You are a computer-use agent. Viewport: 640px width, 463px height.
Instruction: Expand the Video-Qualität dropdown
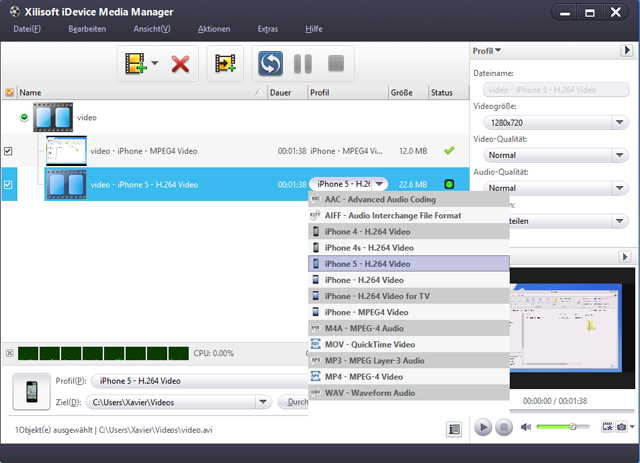pyautogui.click(x=557, y=155)
